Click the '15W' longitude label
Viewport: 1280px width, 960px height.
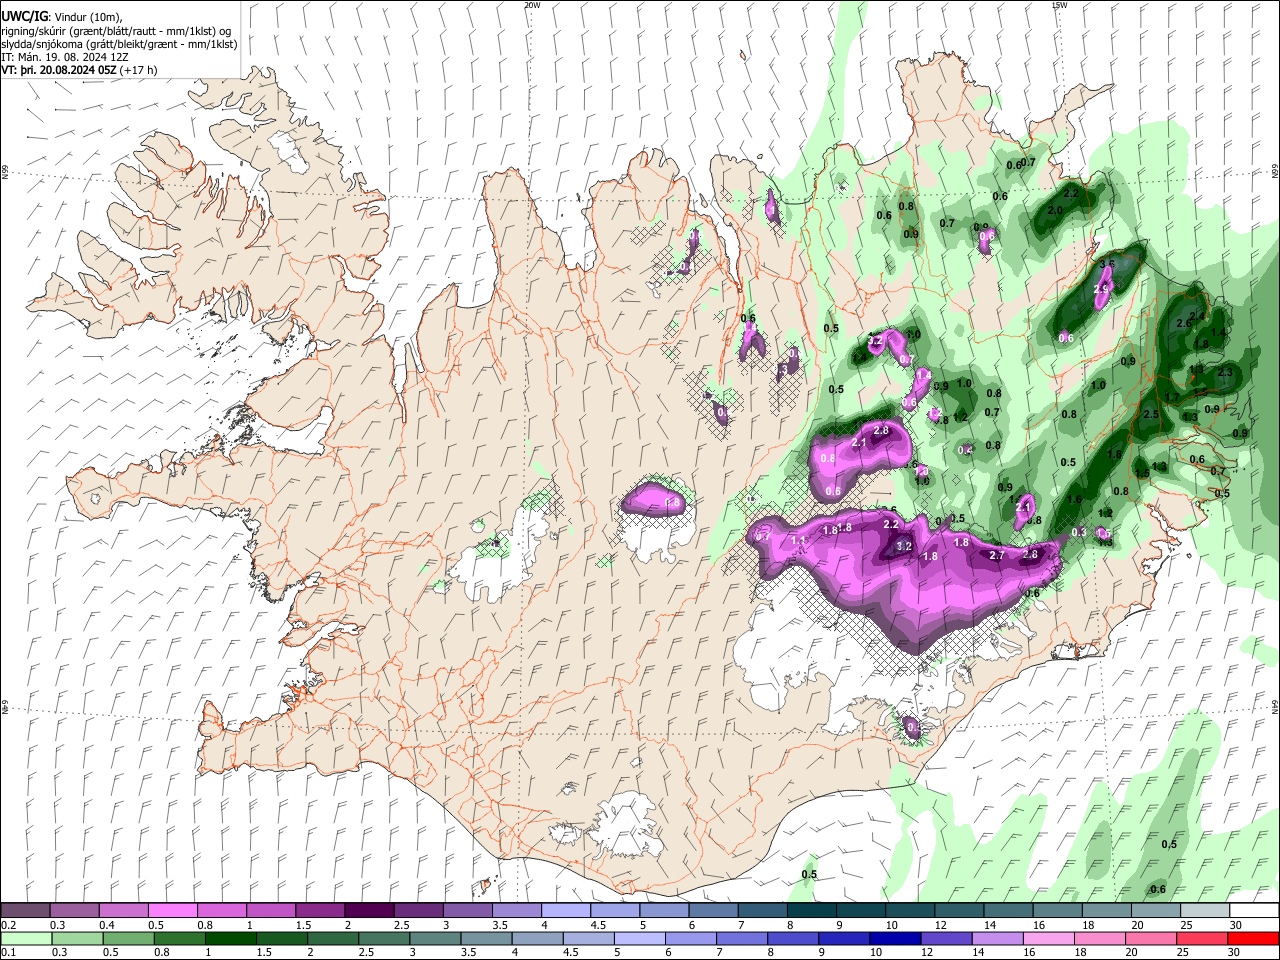(x=1059, y=5)
